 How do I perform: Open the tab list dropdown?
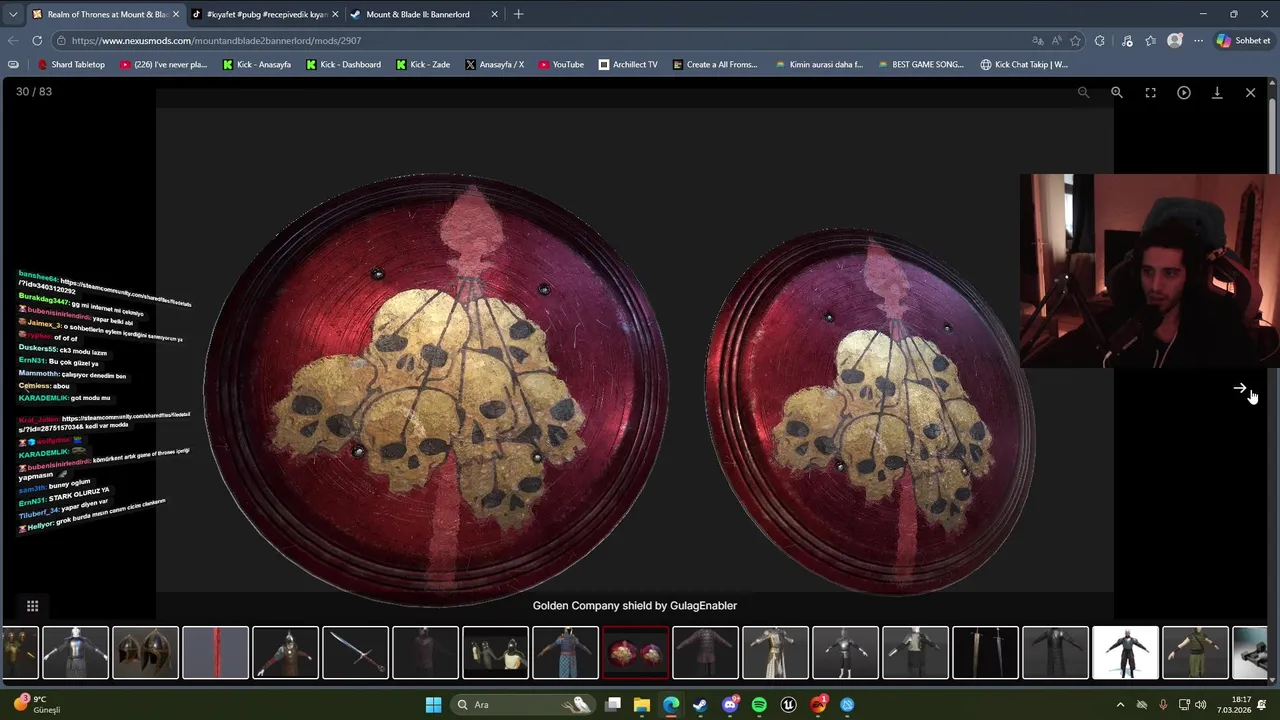click(12, 14)
